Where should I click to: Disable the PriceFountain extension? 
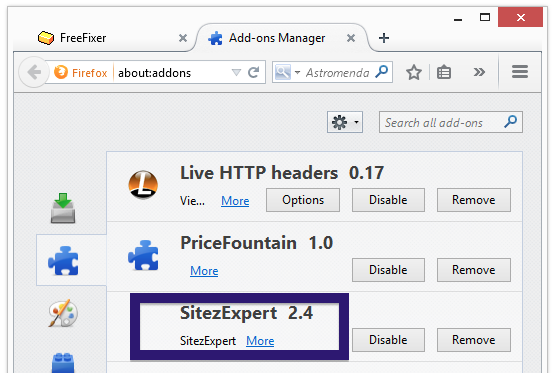point(388,270)
